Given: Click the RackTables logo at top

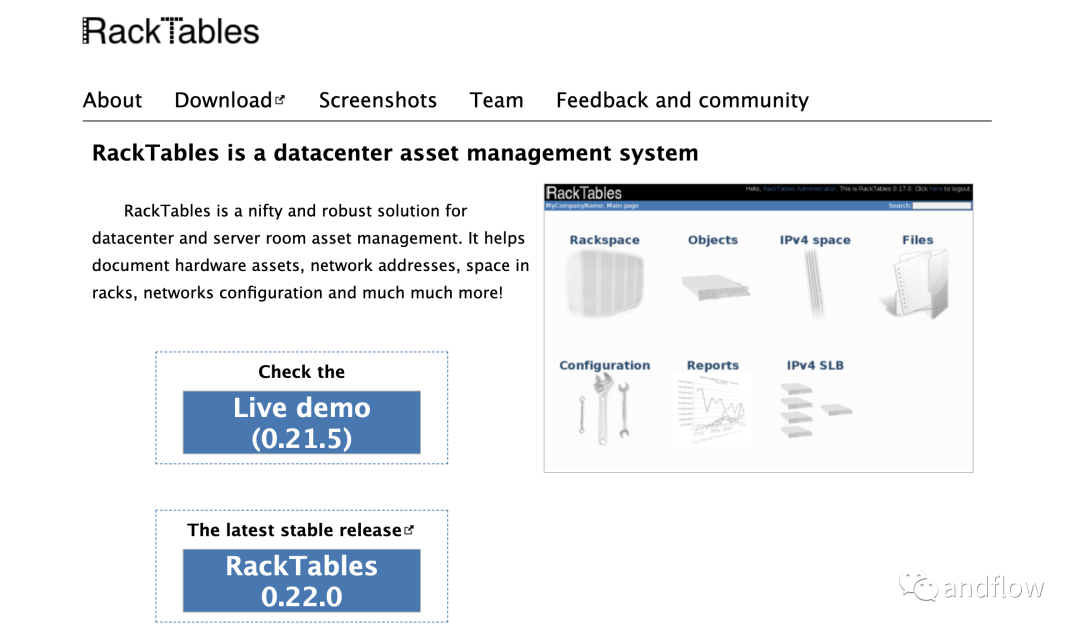Looking at the screenshot, I should [171, 31].
